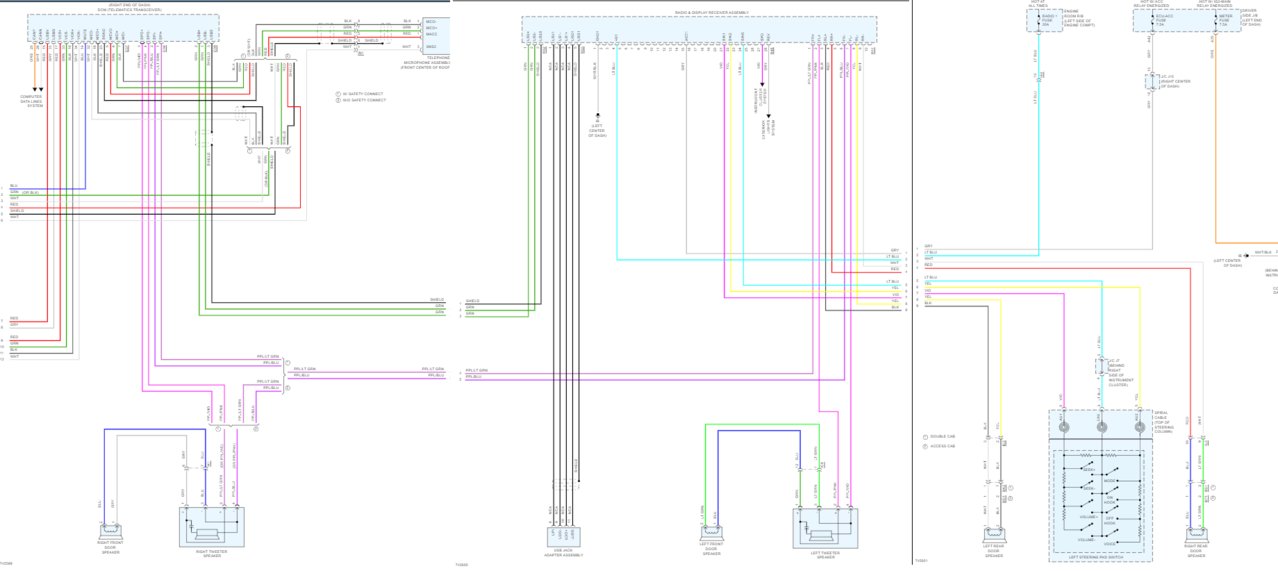Screen dimensions: 1278x571
Task: Click the USB Jack Adapter Assembly label
Action: coord(565,552)
